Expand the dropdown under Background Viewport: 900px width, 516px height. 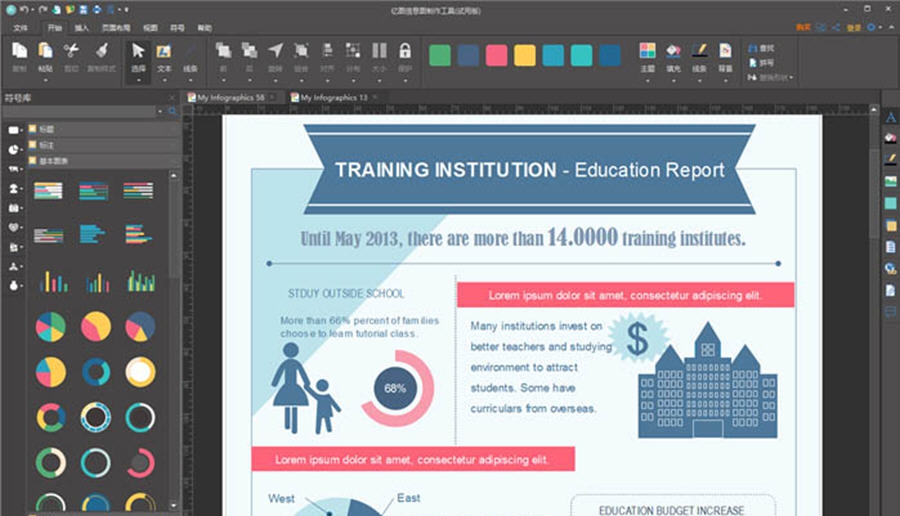(x=726, y=80)
